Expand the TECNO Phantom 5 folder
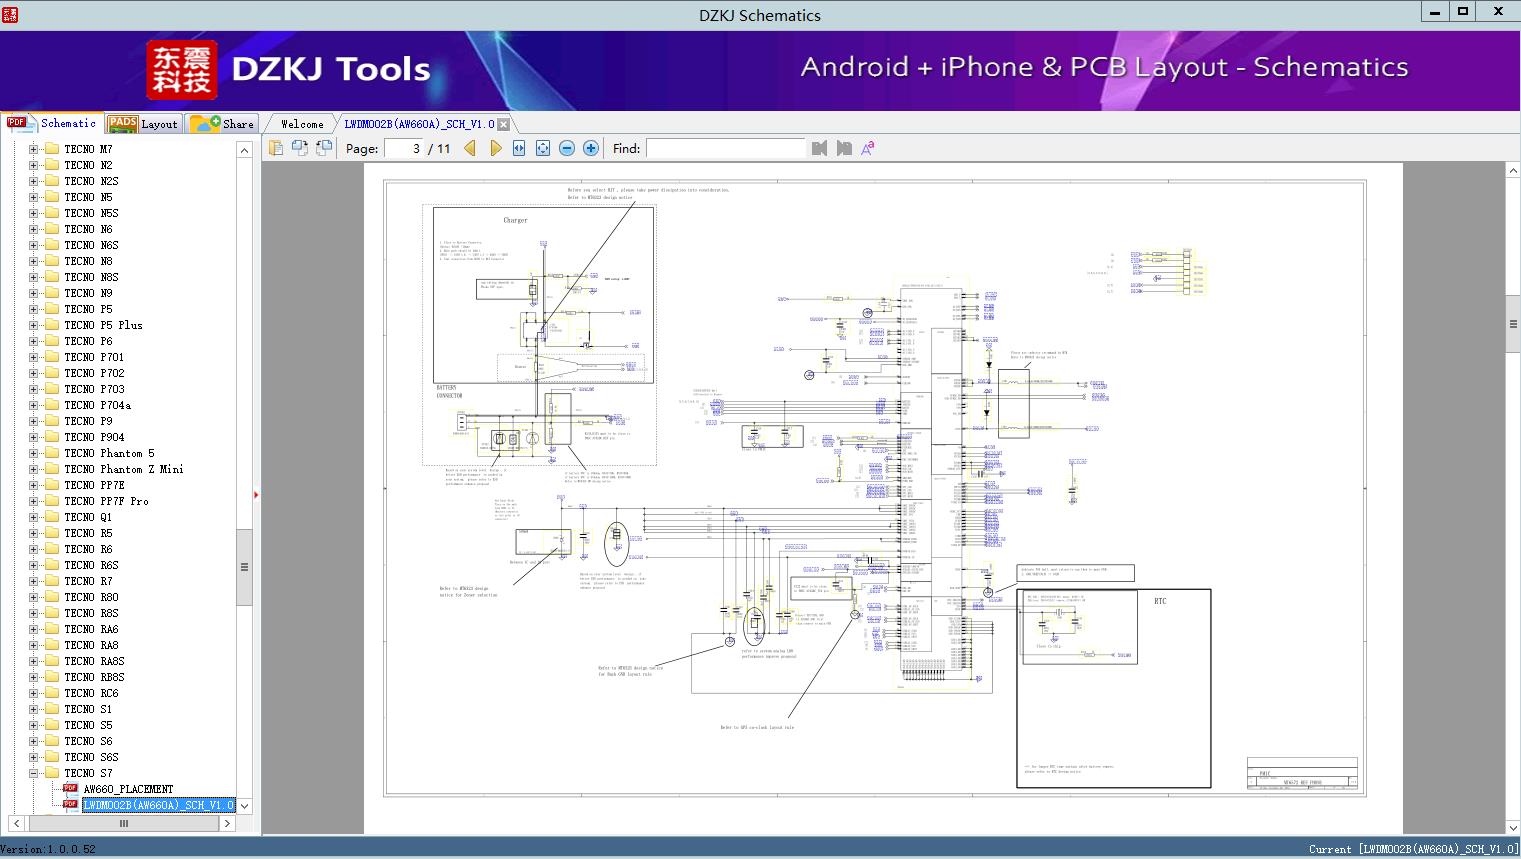The height and width of the screenshot is (859, 1521). click(33, 453)
